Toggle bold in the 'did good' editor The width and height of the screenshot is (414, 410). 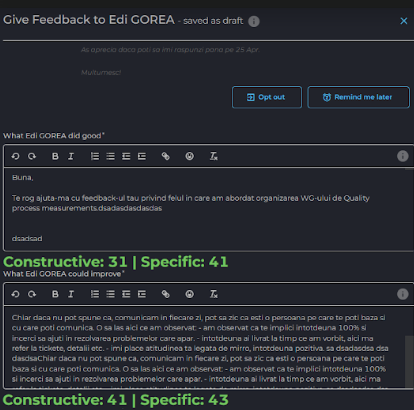pos(55,156)
